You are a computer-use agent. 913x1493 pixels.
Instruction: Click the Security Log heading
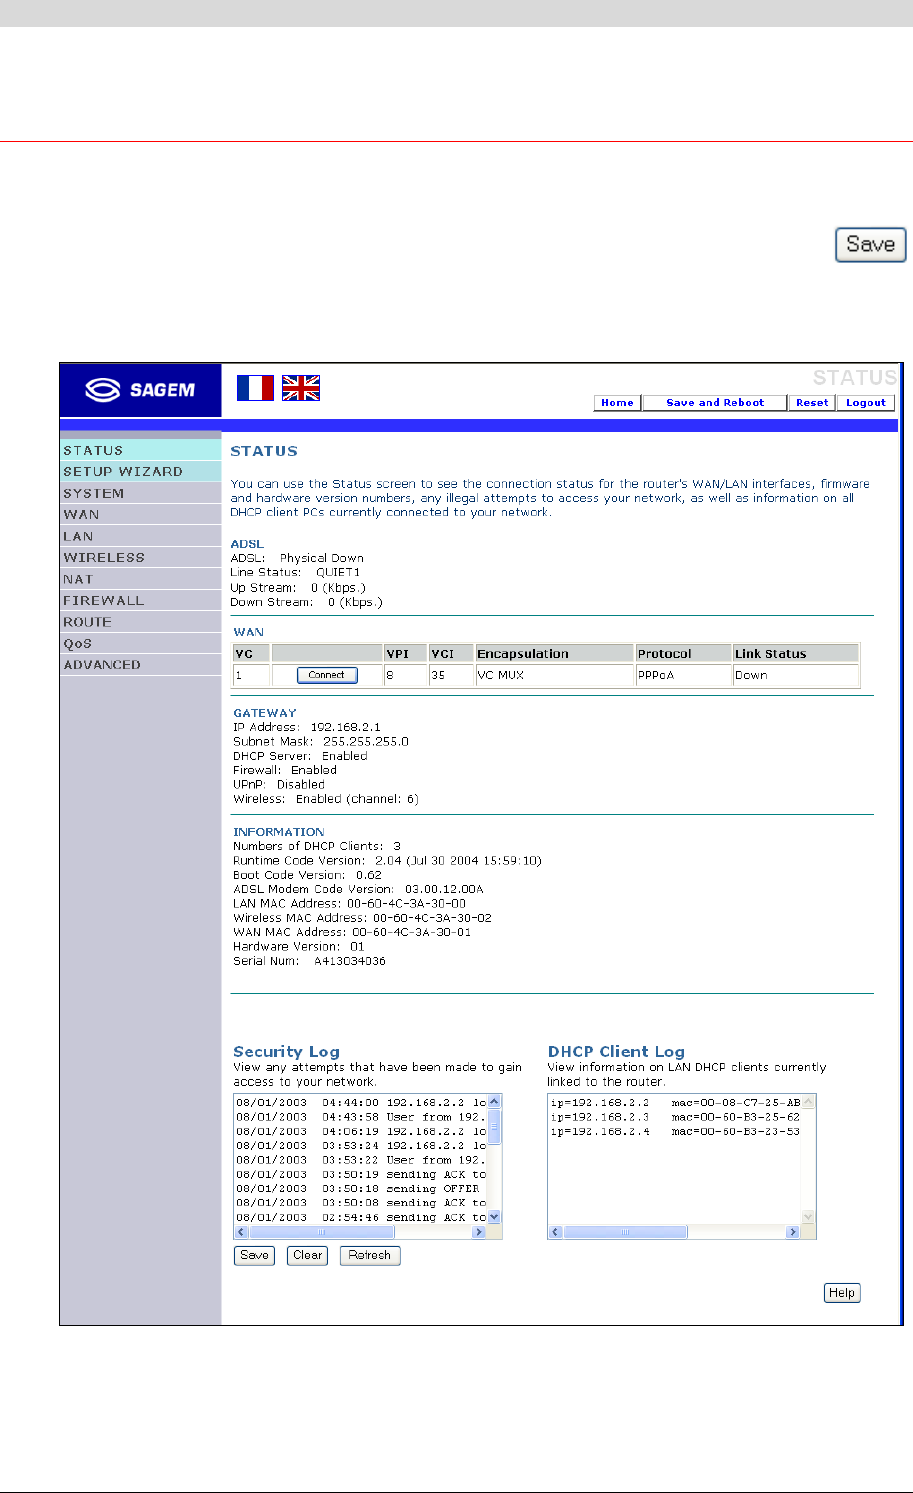(286, 1052)
